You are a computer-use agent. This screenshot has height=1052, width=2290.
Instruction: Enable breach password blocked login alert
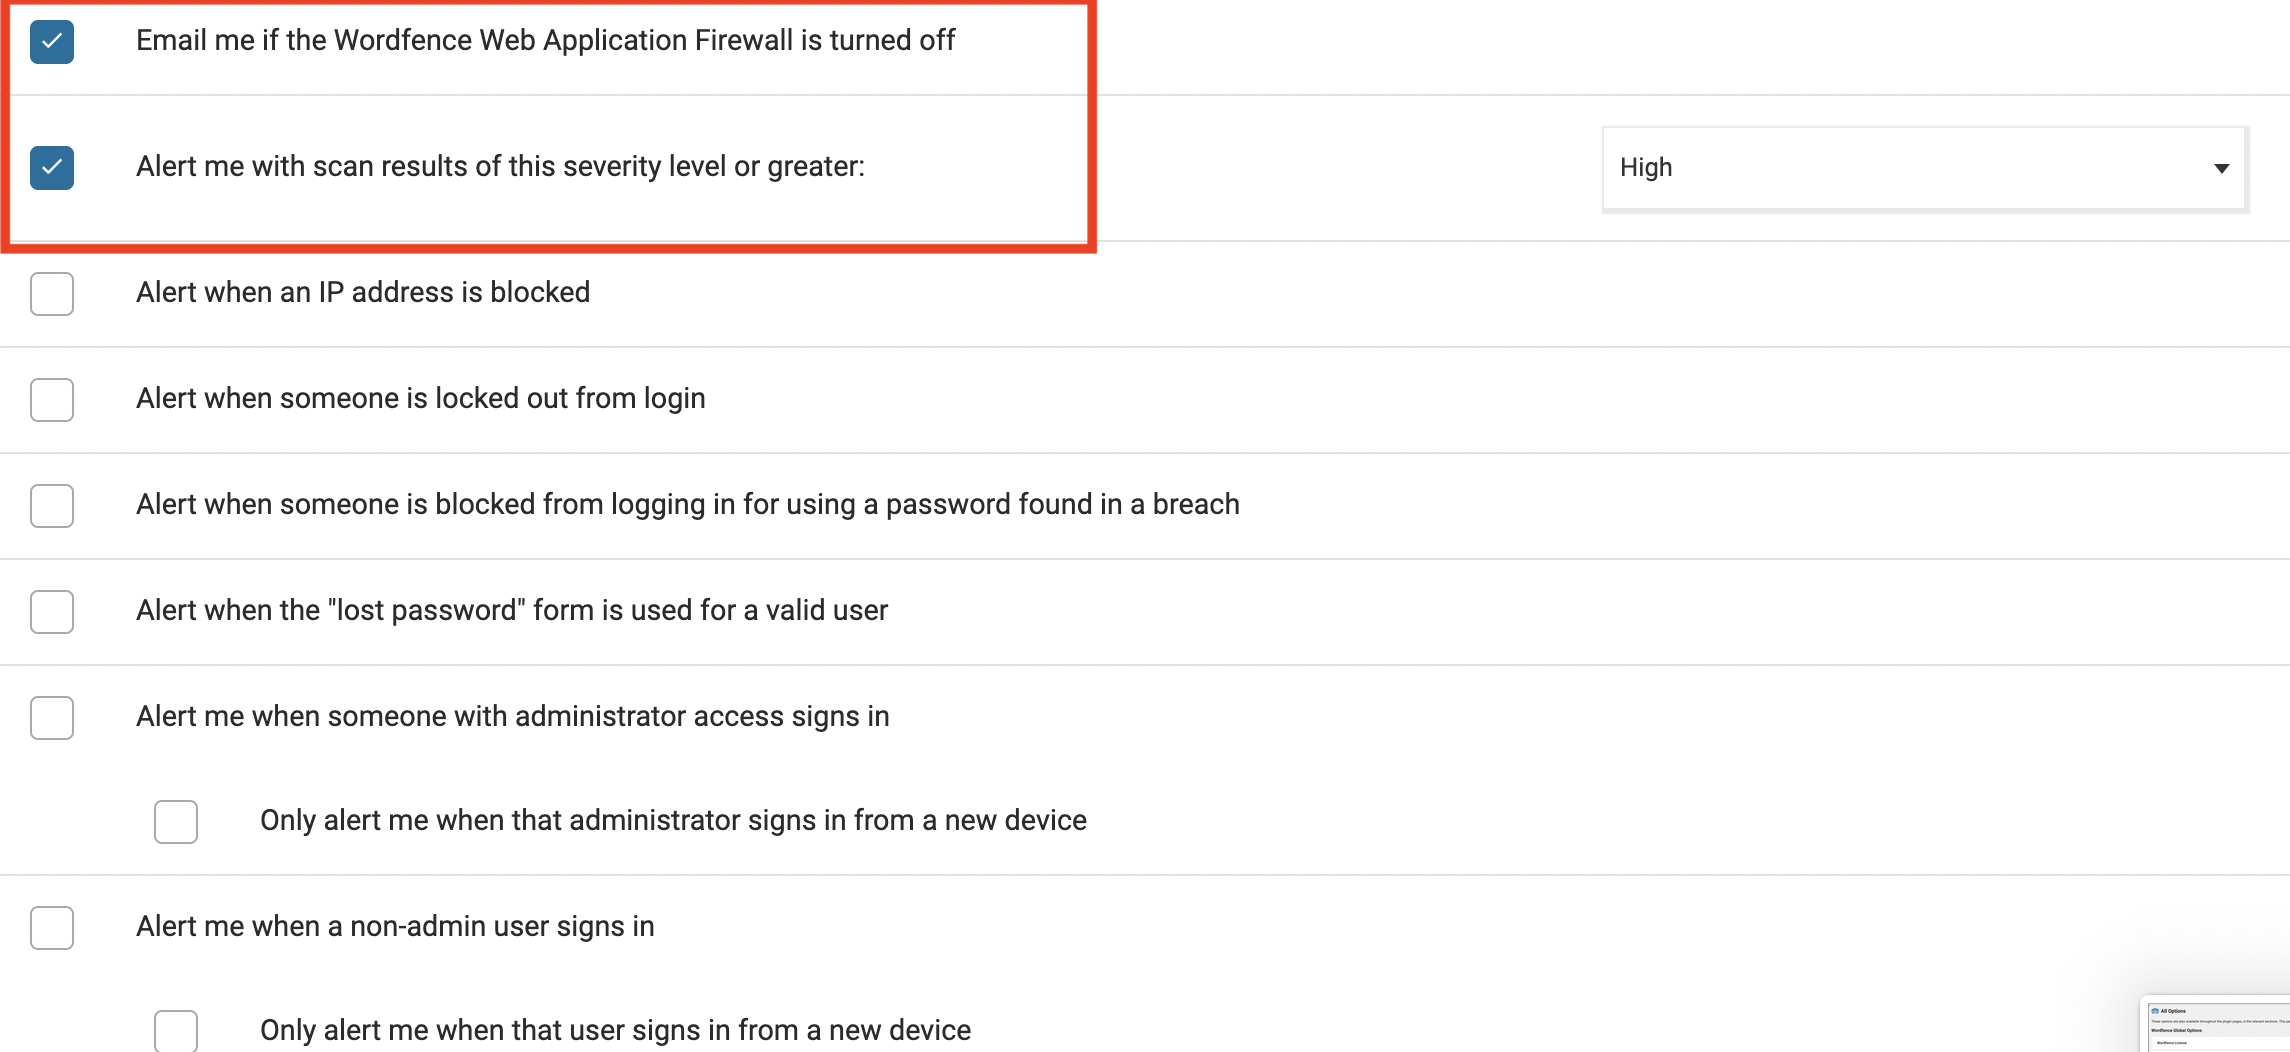point(52,506)
